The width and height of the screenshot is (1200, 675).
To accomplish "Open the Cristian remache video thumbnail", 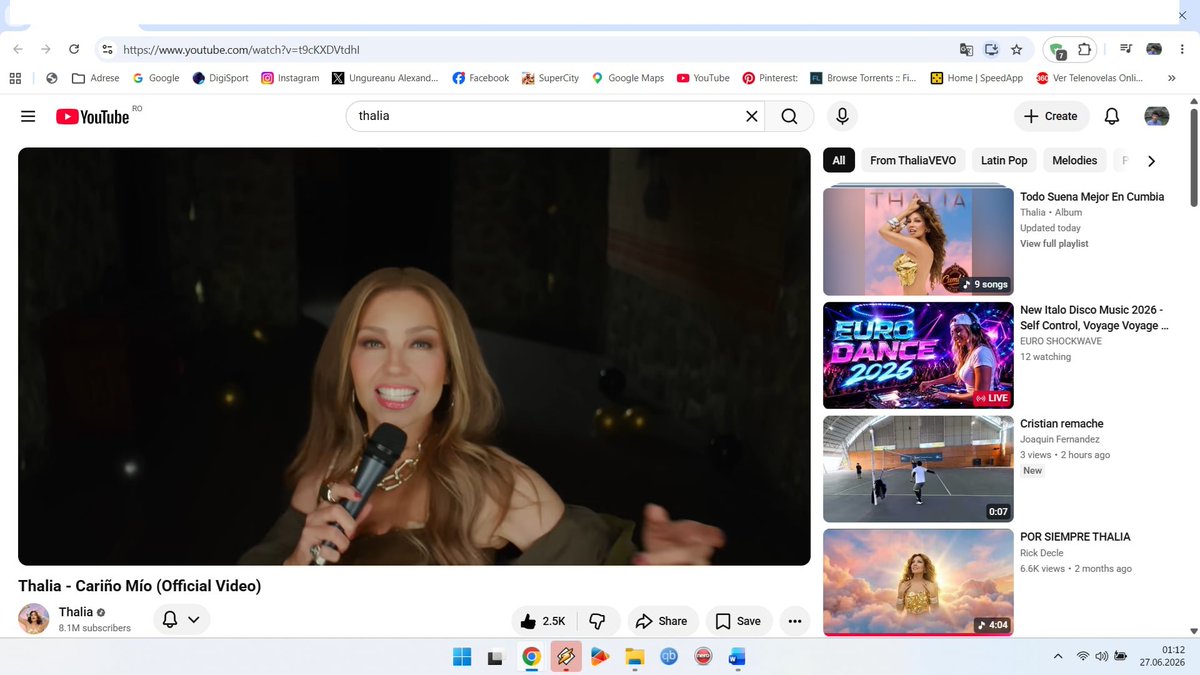I will [x=918, y=469].
